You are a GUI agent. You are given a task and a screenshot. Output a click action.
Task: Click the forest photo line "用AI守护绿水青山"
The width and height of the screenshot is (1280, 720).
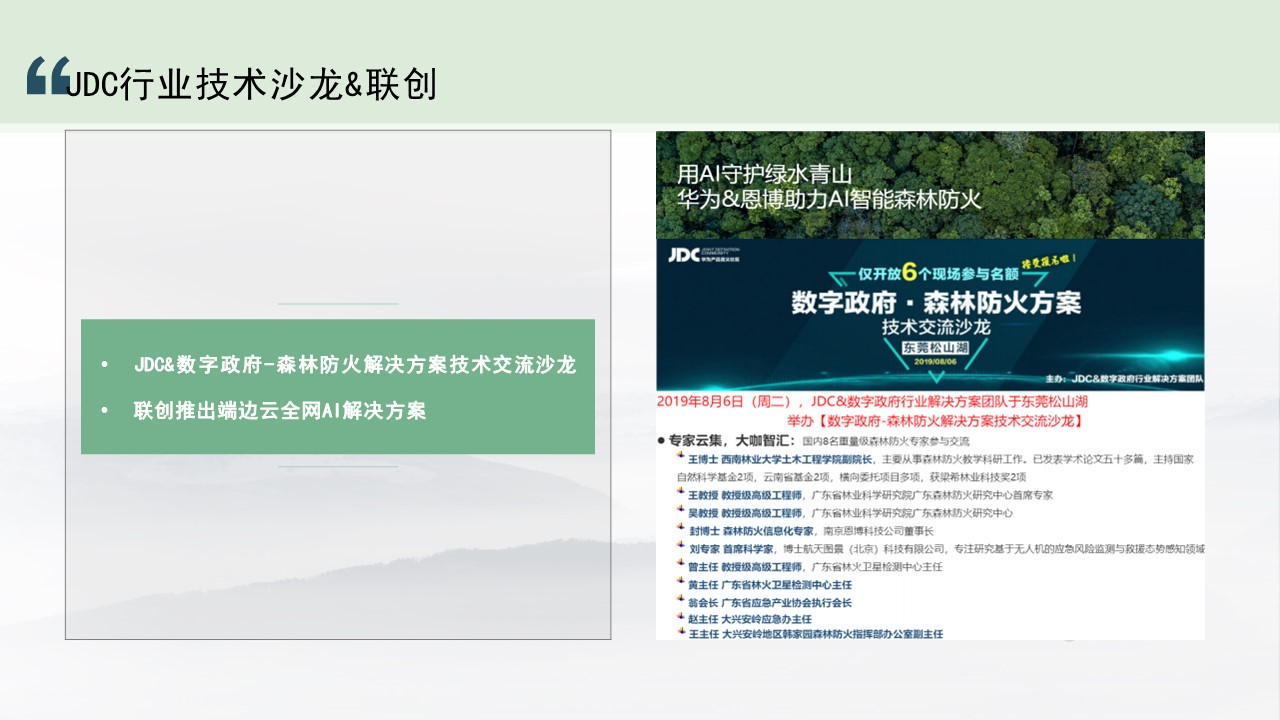pyautogui.click(x=764, y=173)
